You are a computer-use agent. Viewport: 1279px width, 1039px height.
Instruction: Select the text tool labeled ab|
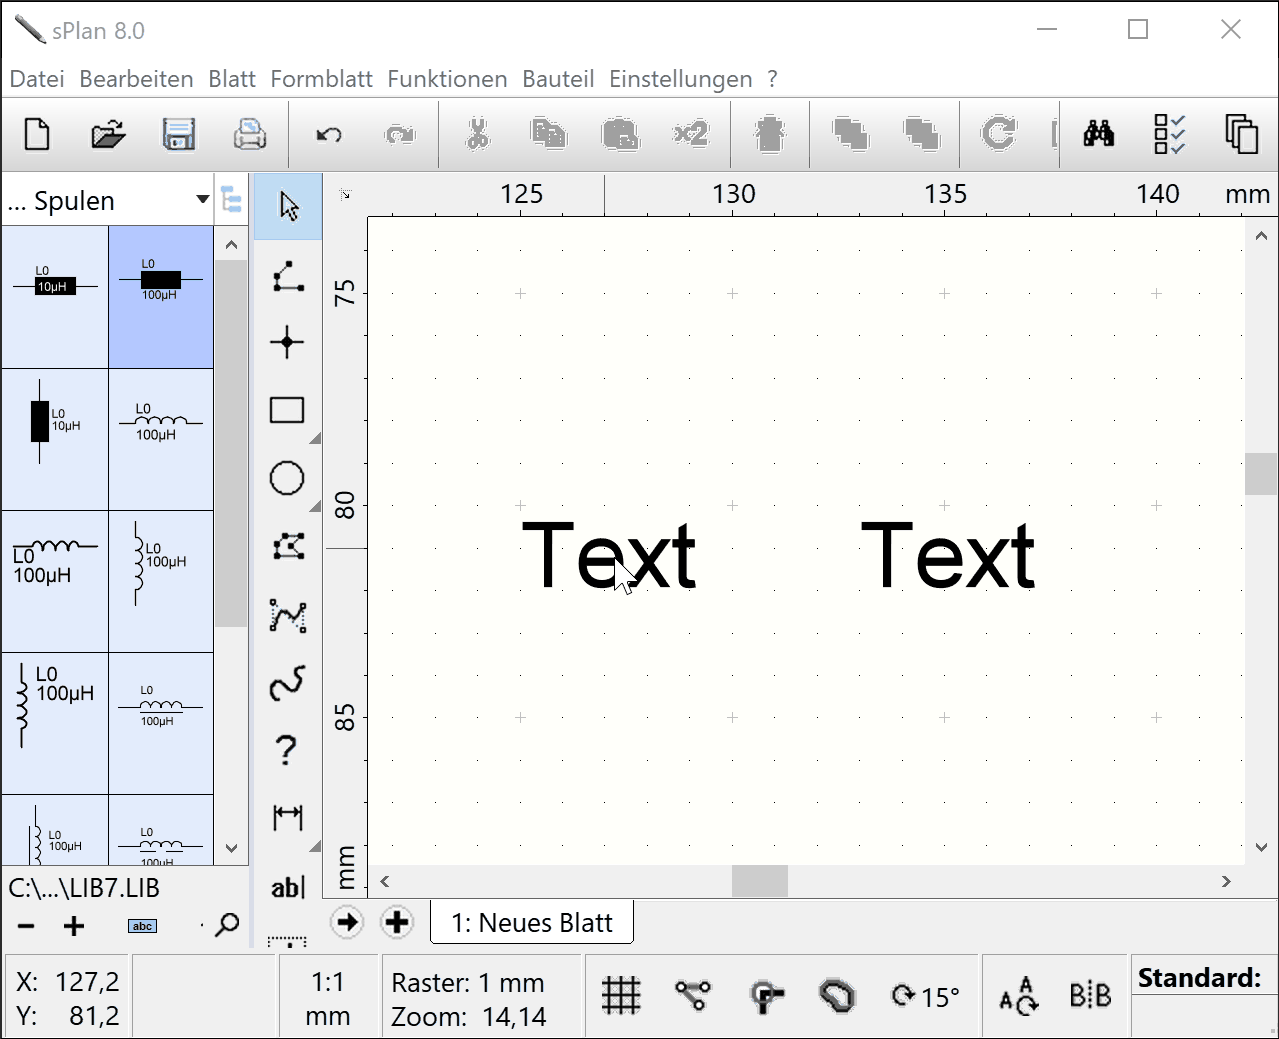click(288, 886)
